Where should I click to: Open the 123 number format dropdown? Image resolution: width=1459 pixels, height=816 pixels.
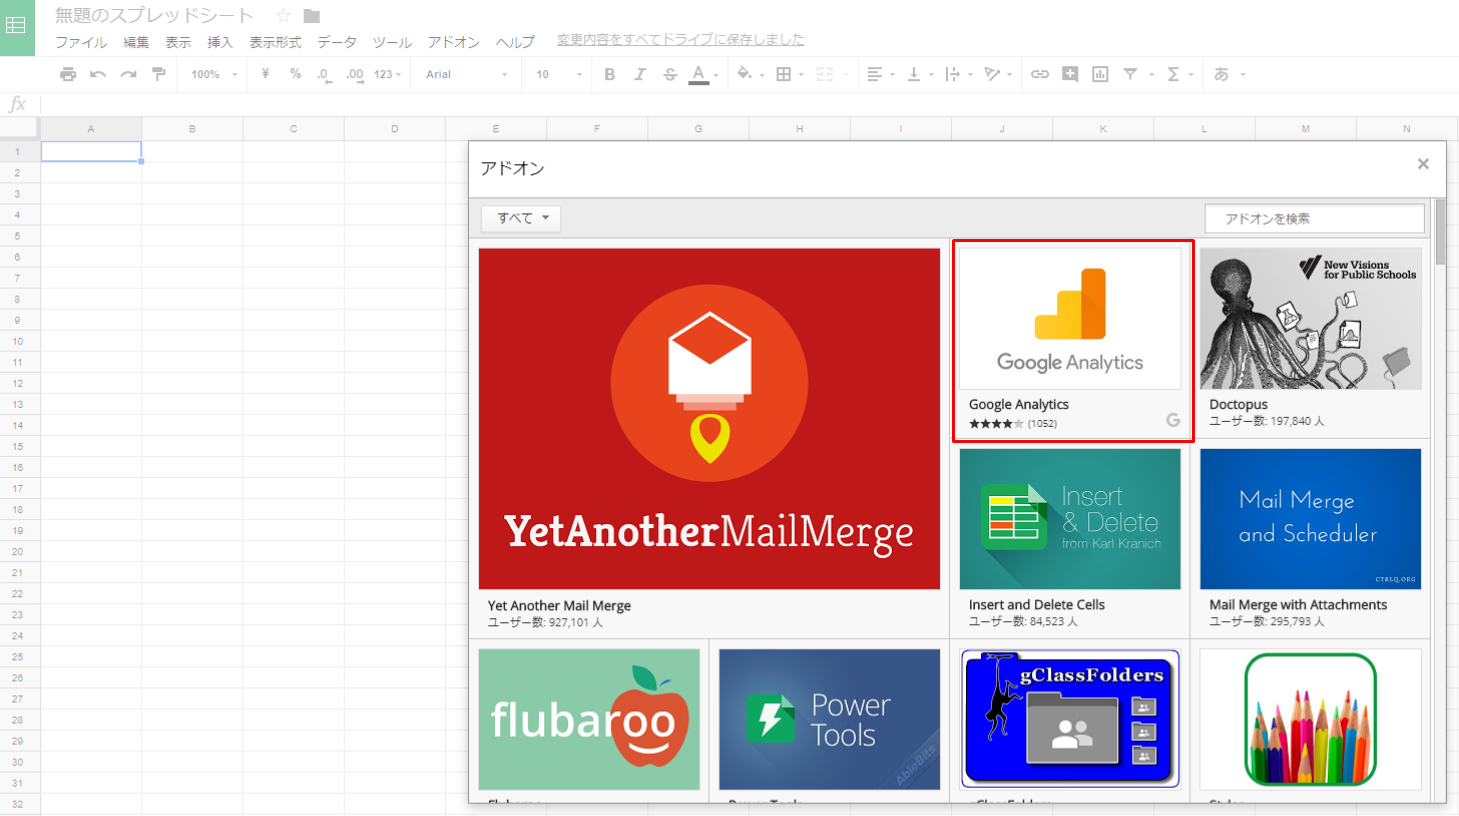pyautogui.click(x=387, y=74)
